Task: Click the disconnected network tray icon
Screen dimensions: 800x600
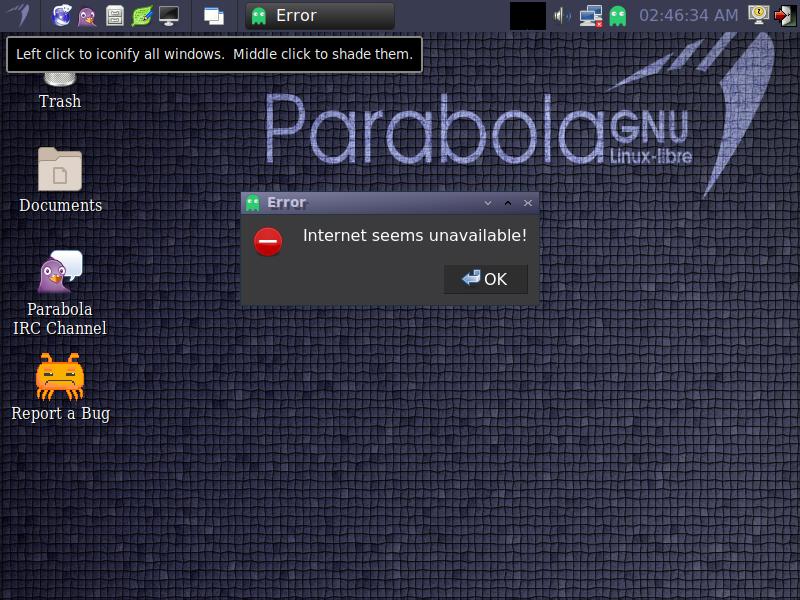Action: pyautogui.click(x=591, y=16)
